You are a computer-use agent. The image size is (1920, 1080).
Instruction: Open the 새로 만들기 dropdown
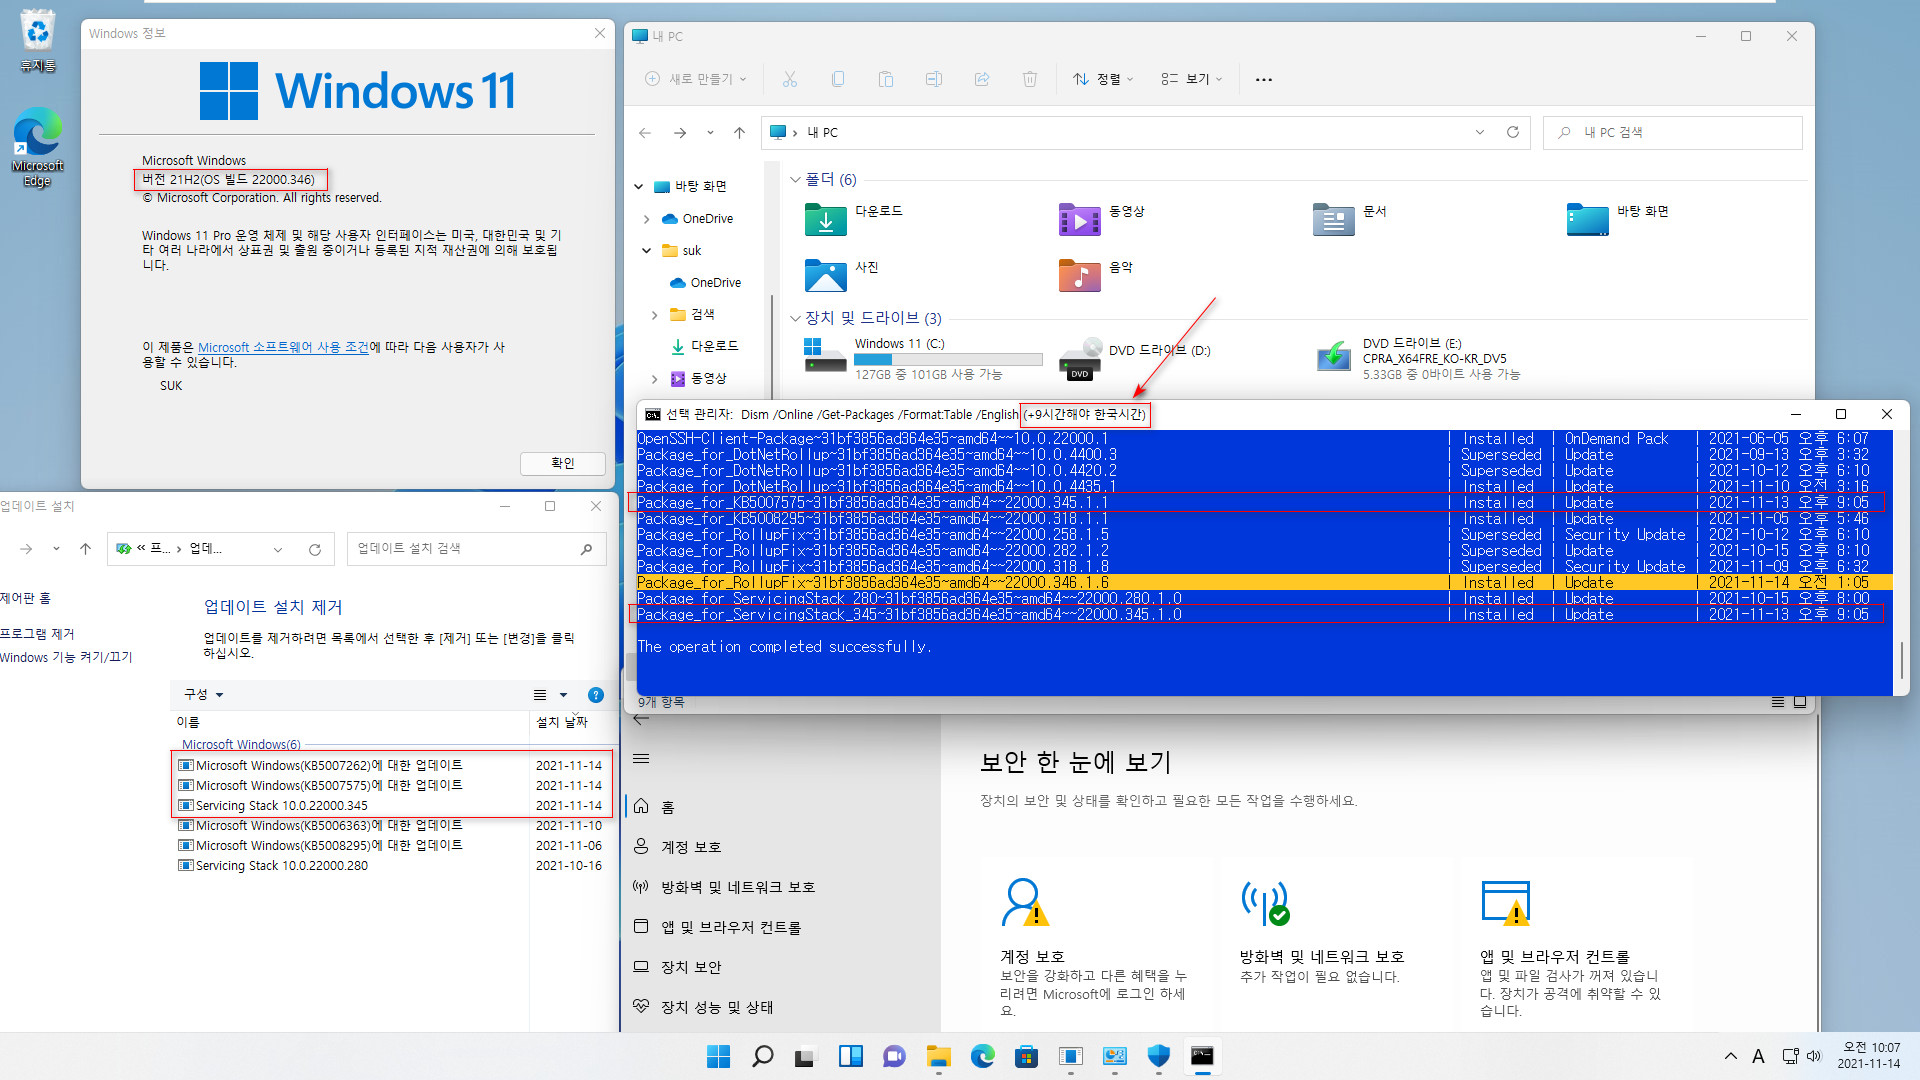click(x=696, y=79)
